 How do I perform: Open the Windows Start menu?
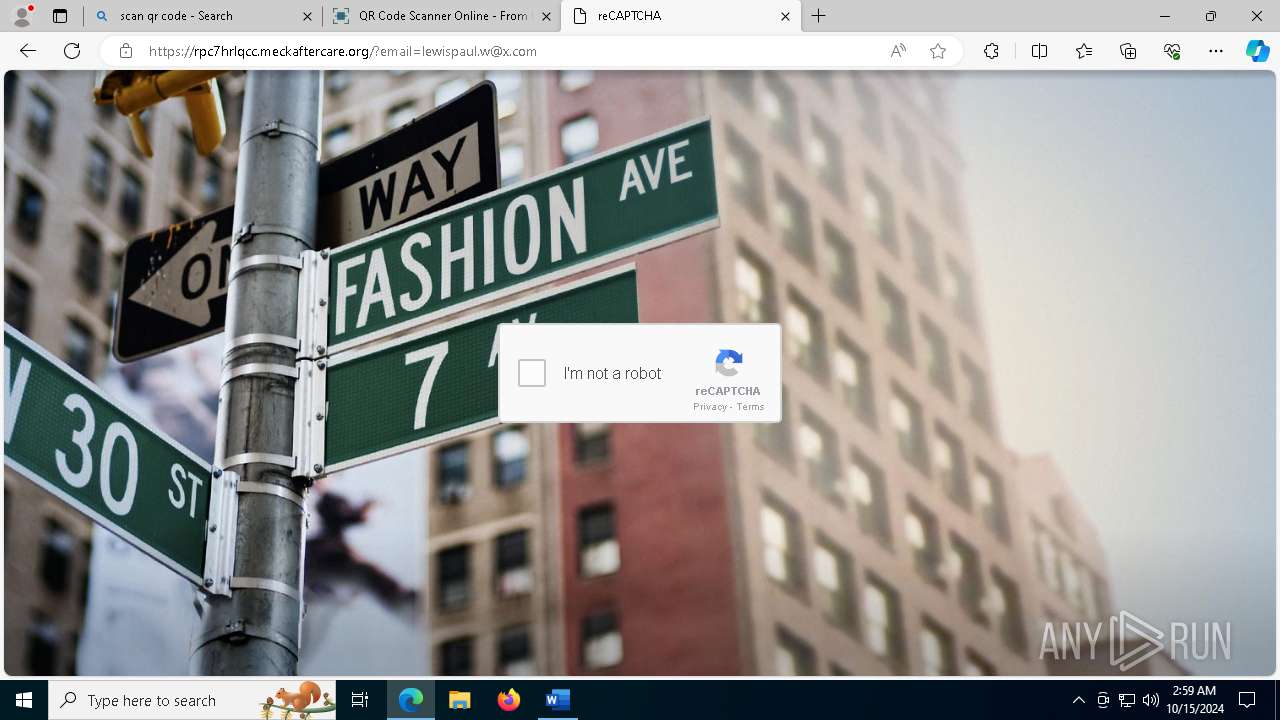(24, 700)
